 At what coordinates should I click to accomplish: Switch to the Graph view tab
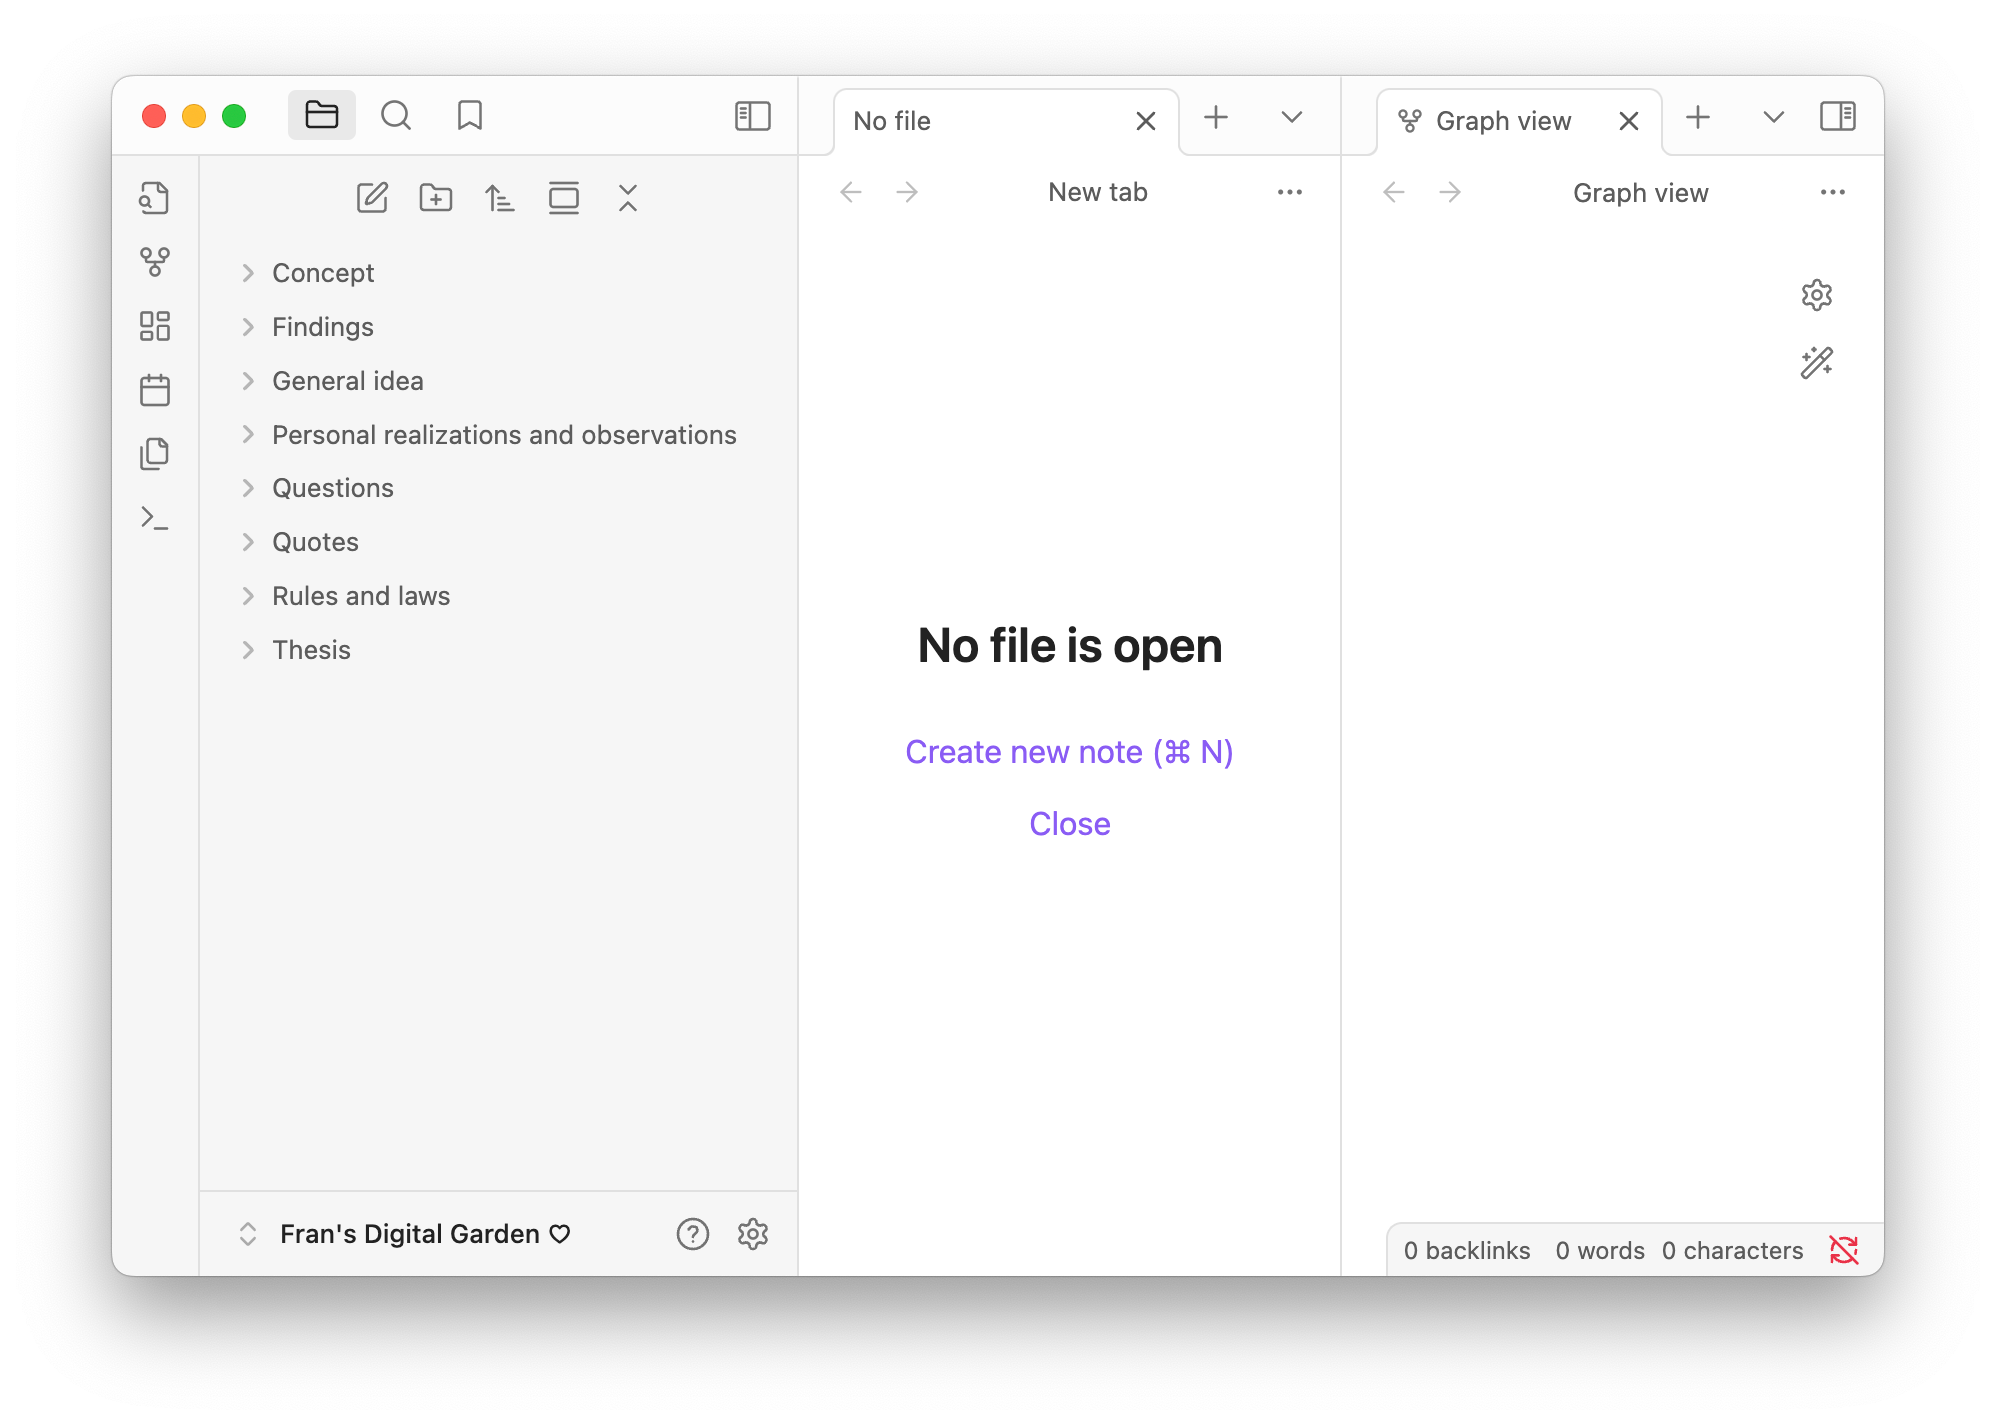pos(1502,121)
